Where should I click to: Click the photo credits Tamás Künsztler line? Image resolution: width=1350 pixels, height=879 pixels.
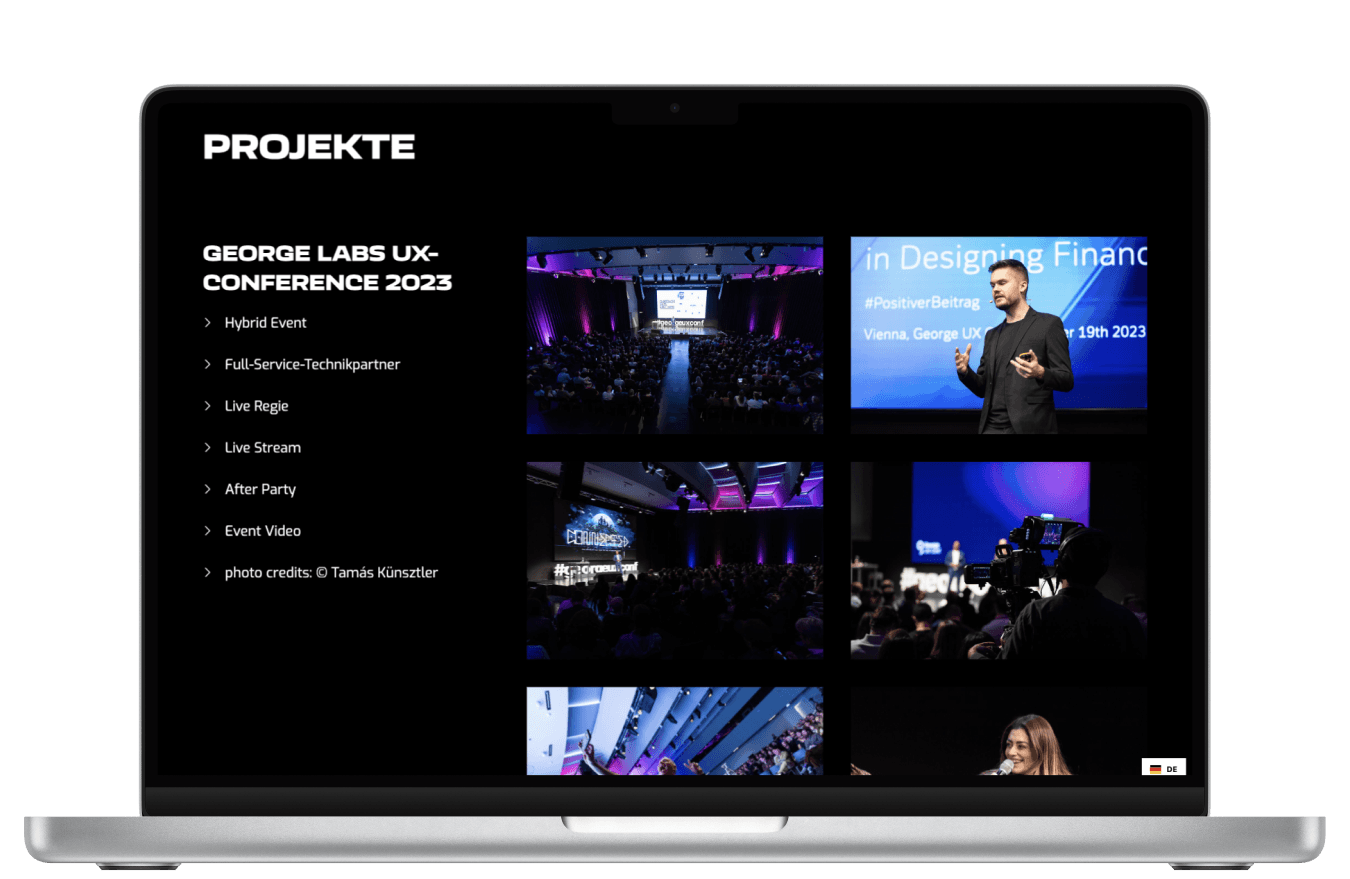pyautogui.click(x=331, y=573)
